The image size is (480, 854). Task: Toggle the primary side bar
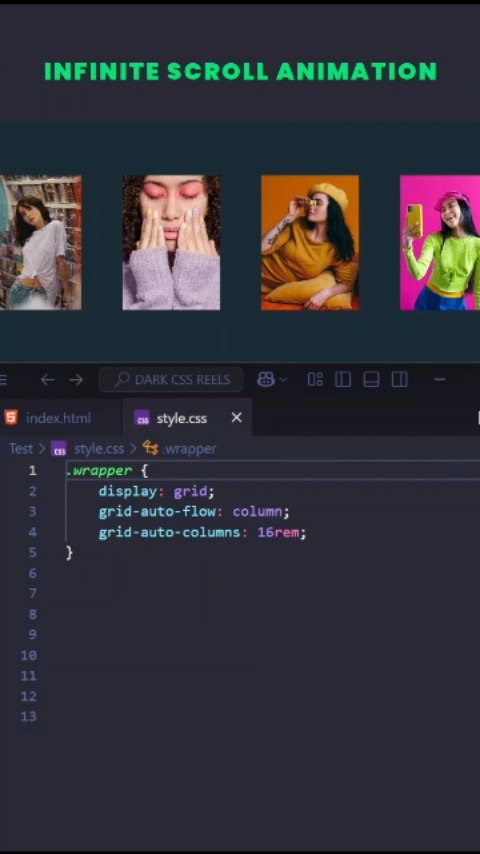[343, 379]
